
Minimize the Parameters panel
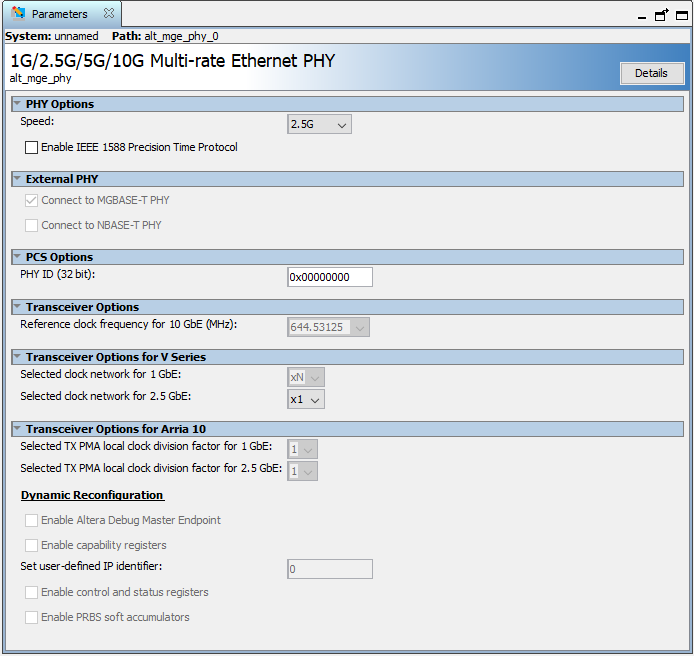(642, 17)
